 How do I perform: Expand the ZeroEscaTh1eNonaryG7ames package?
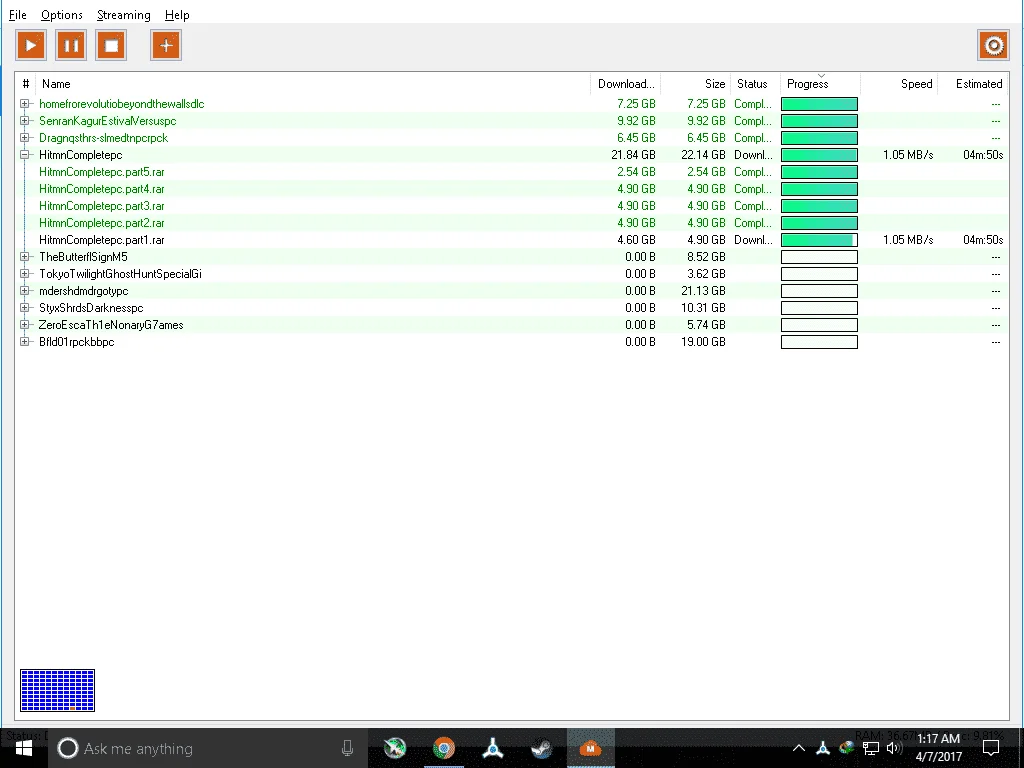(x=25, y=325)
